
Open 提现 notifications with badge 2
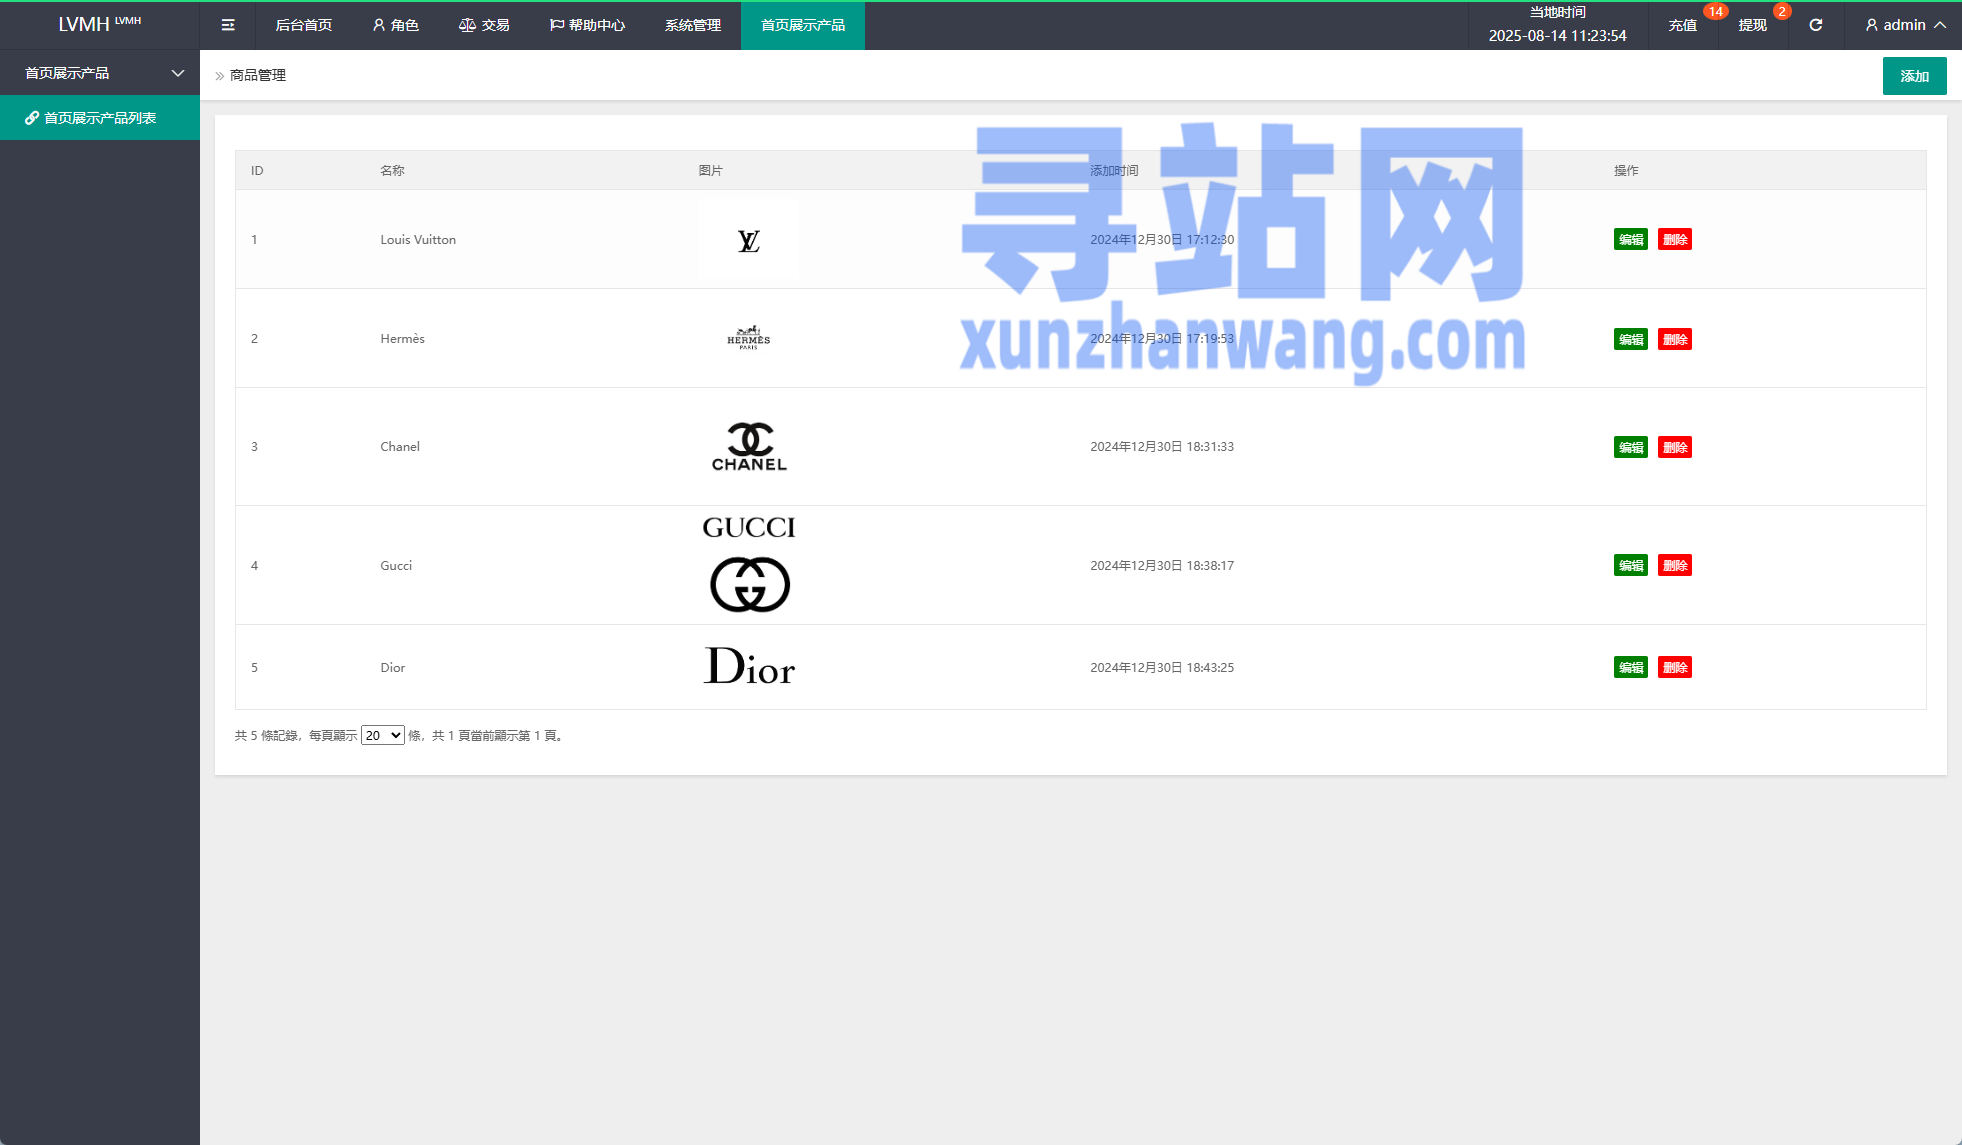[1753, 25]
